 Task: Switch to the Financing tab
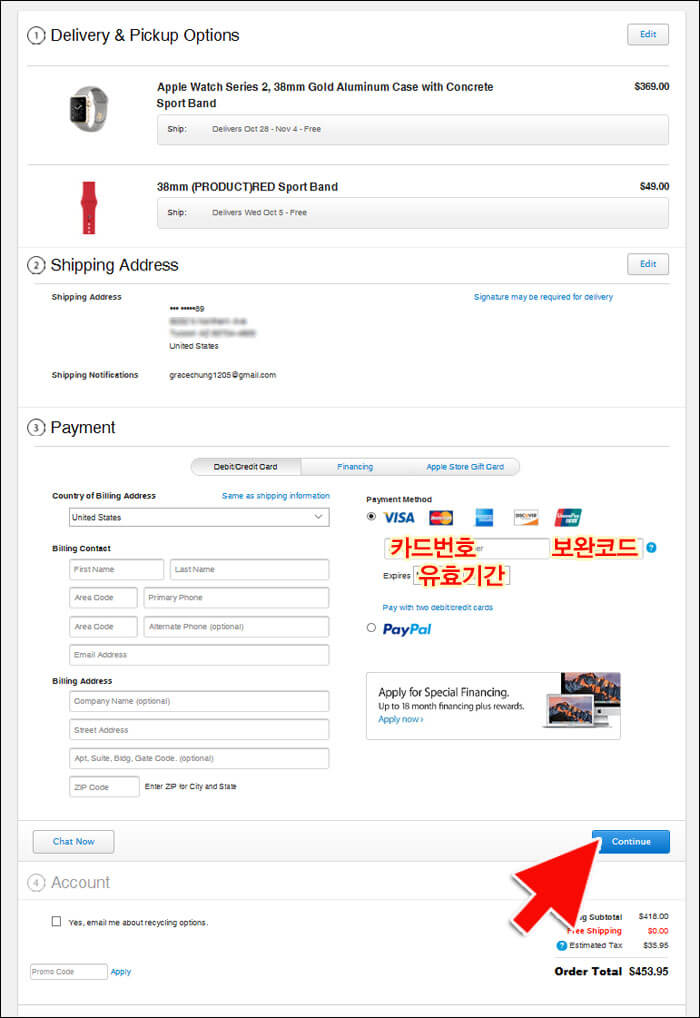pyautogui.click(x=355, y=467)
